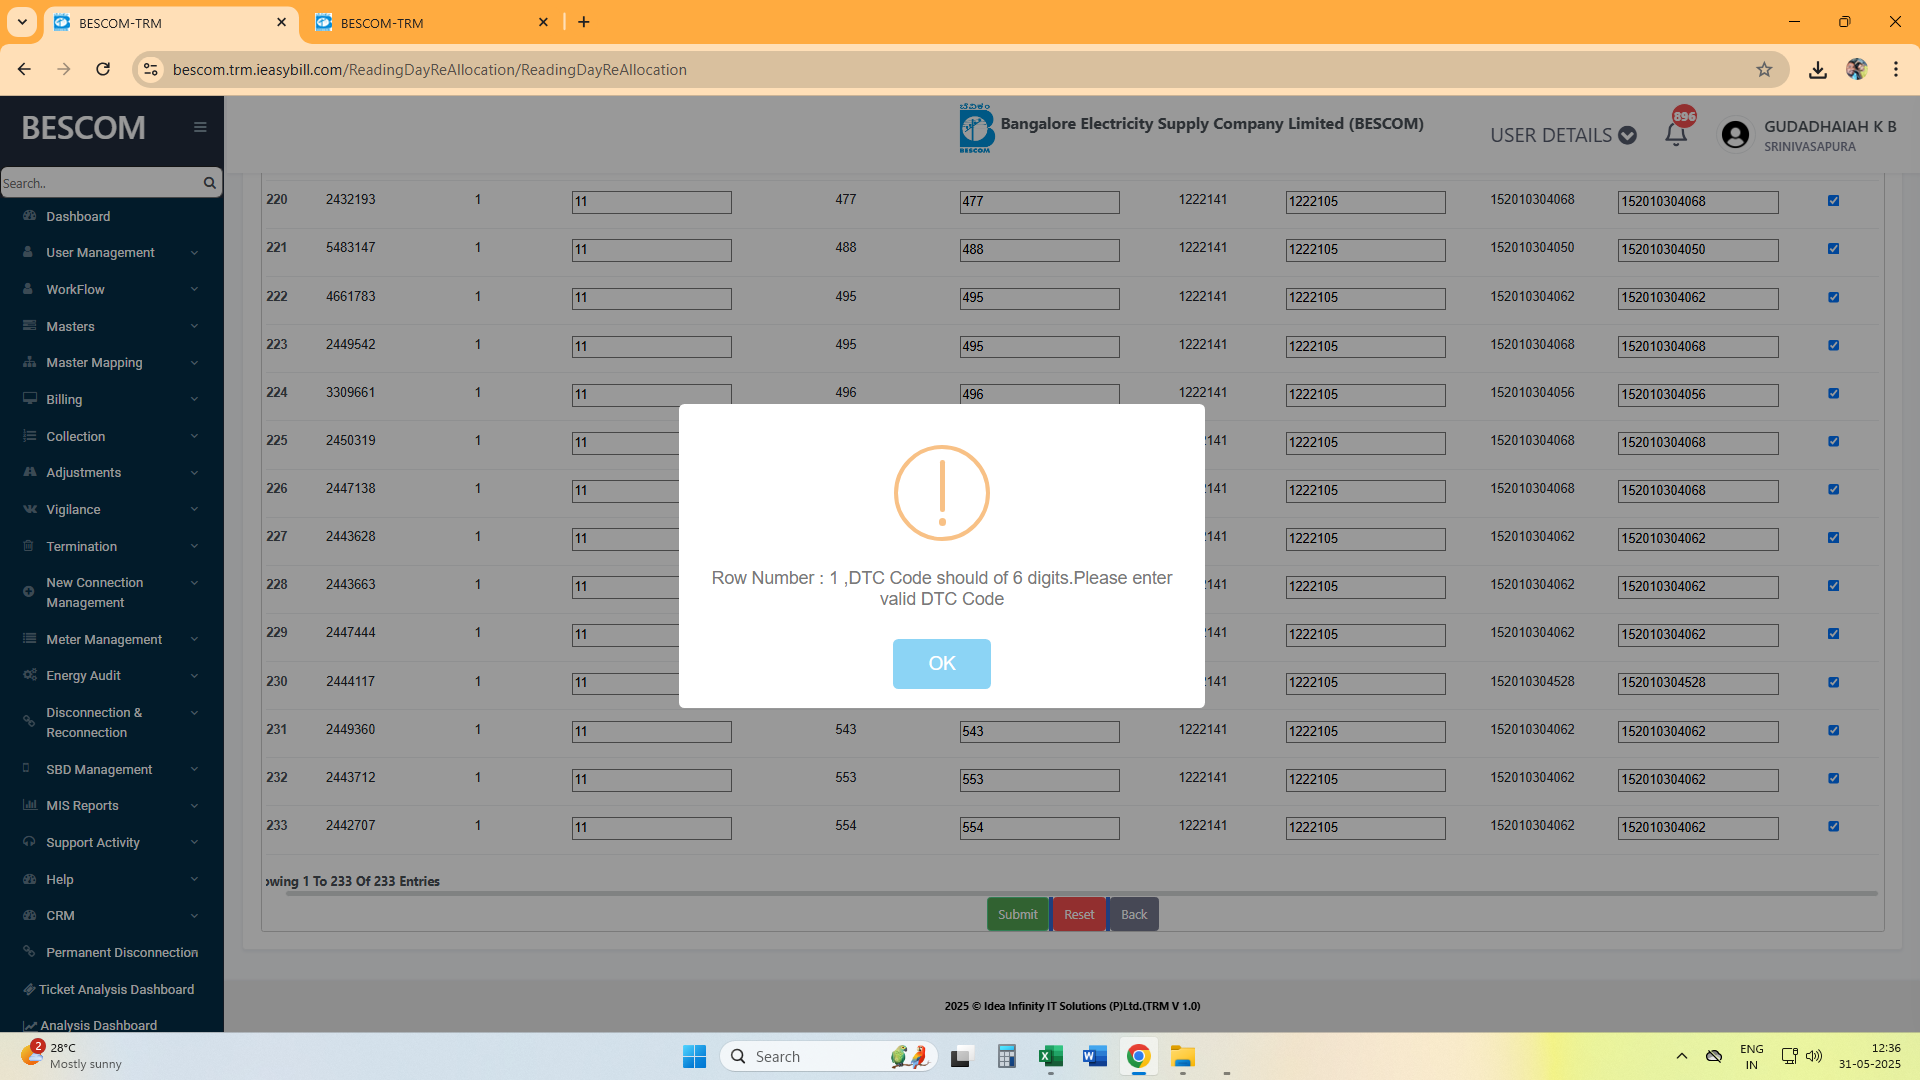Expand USER DETAILS dropdown
The image size is (1920, 1080).
point(1563,135)
